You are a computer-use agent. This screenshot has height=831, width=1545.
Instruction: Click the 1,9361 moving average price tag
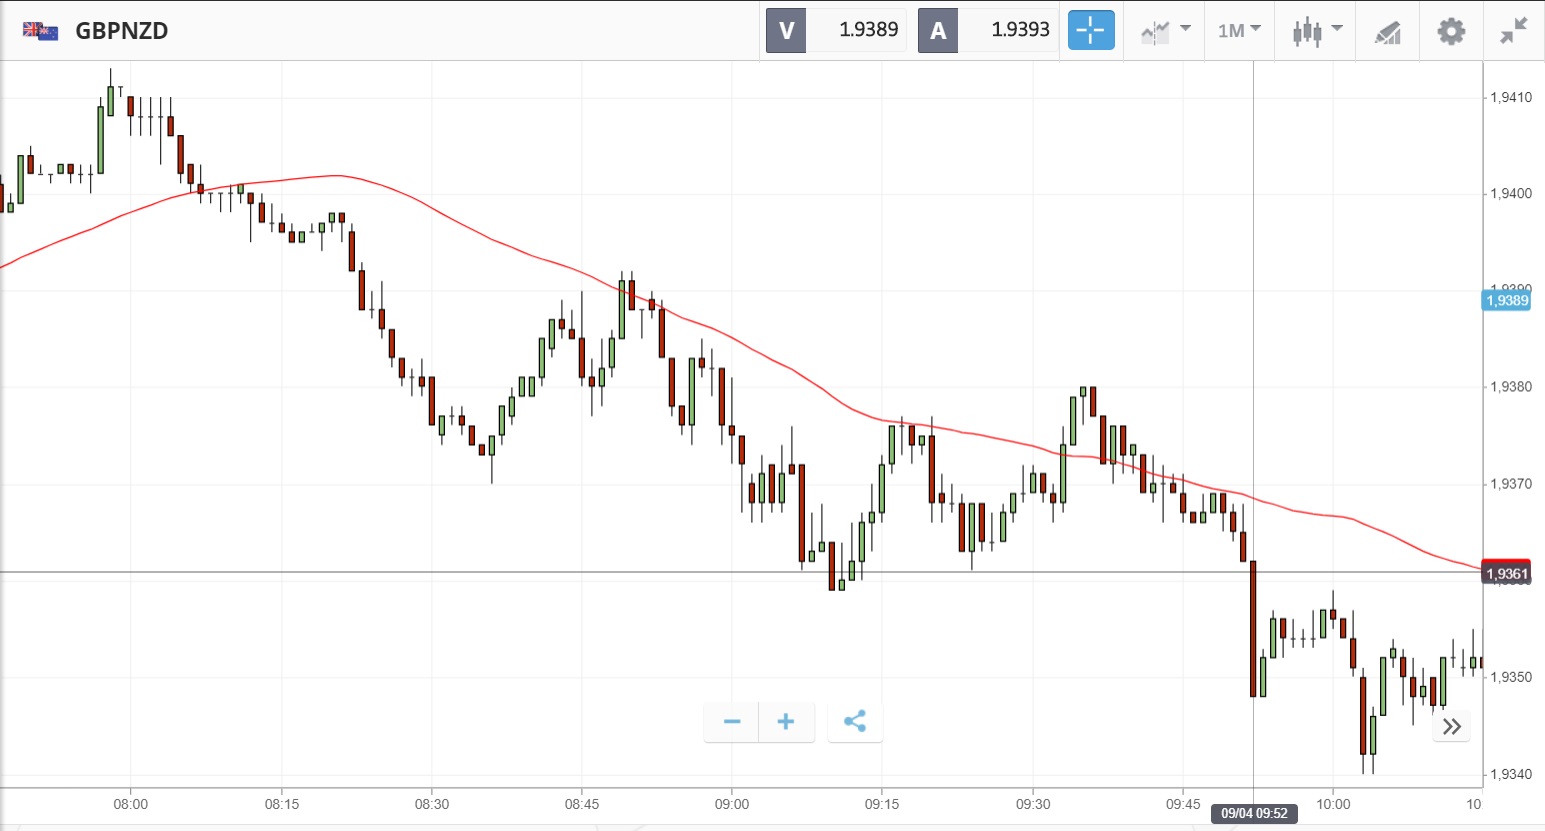pyautogui.click(x=1506, y=573)
